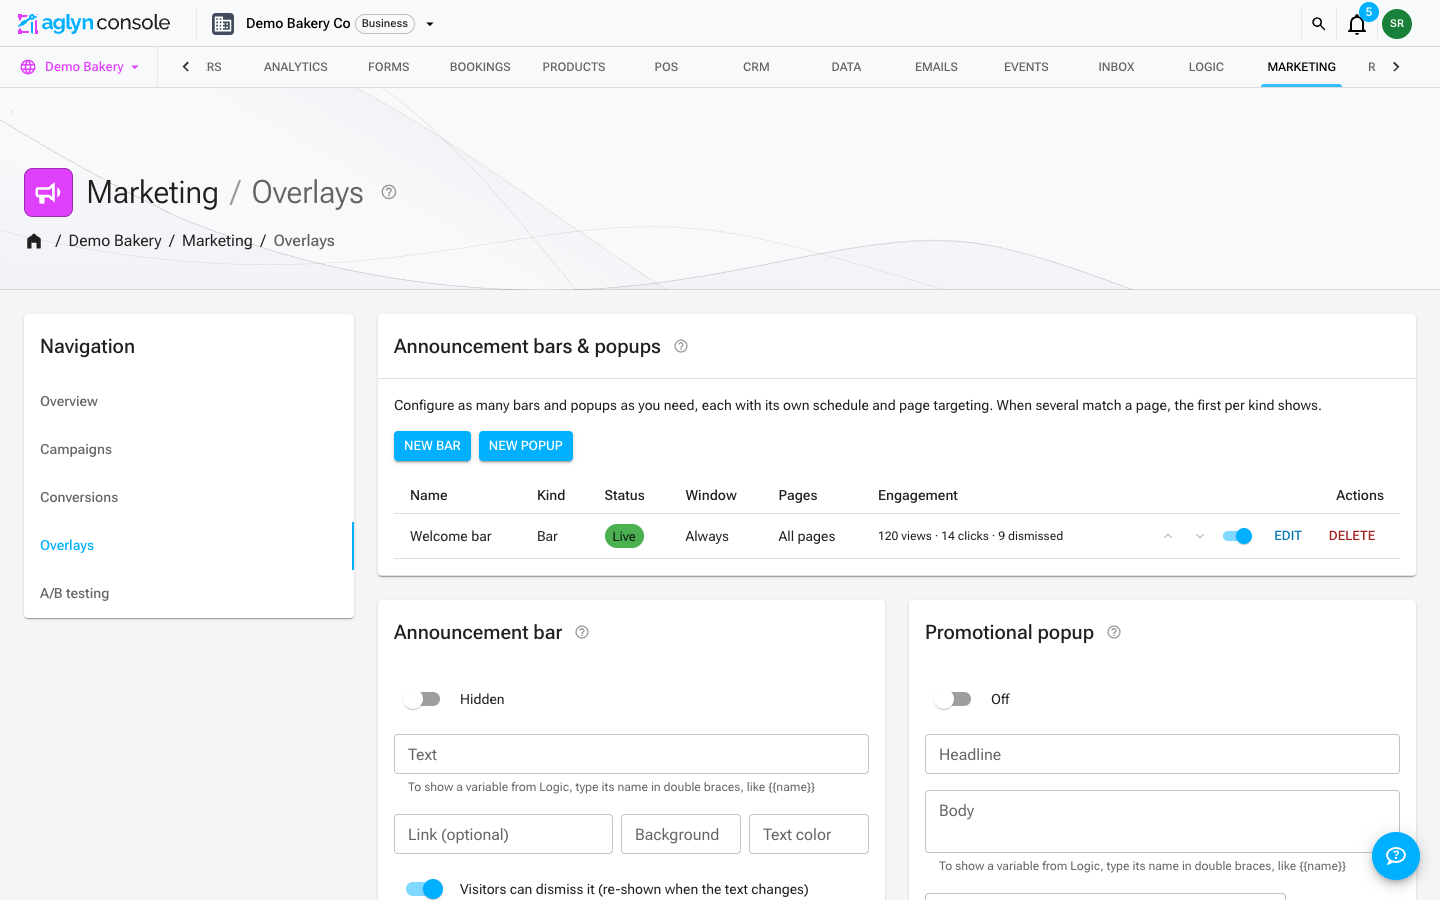Switch to the Analytics tab

(x=296, y=67)
